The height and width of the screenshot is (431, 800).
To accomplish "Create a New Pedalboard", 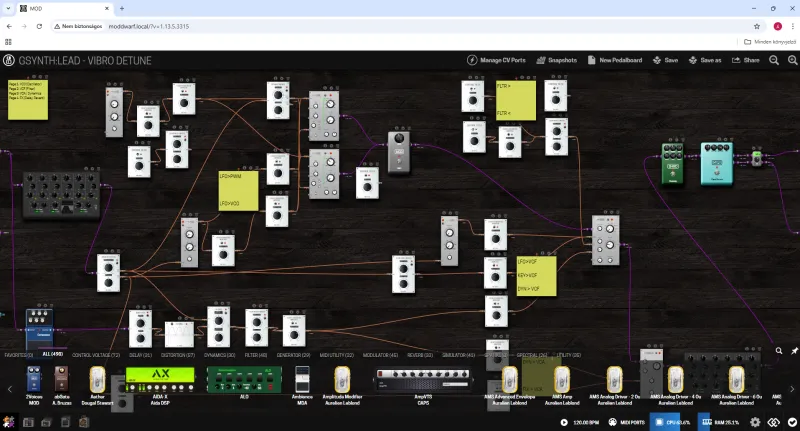I will pos(614,60).
